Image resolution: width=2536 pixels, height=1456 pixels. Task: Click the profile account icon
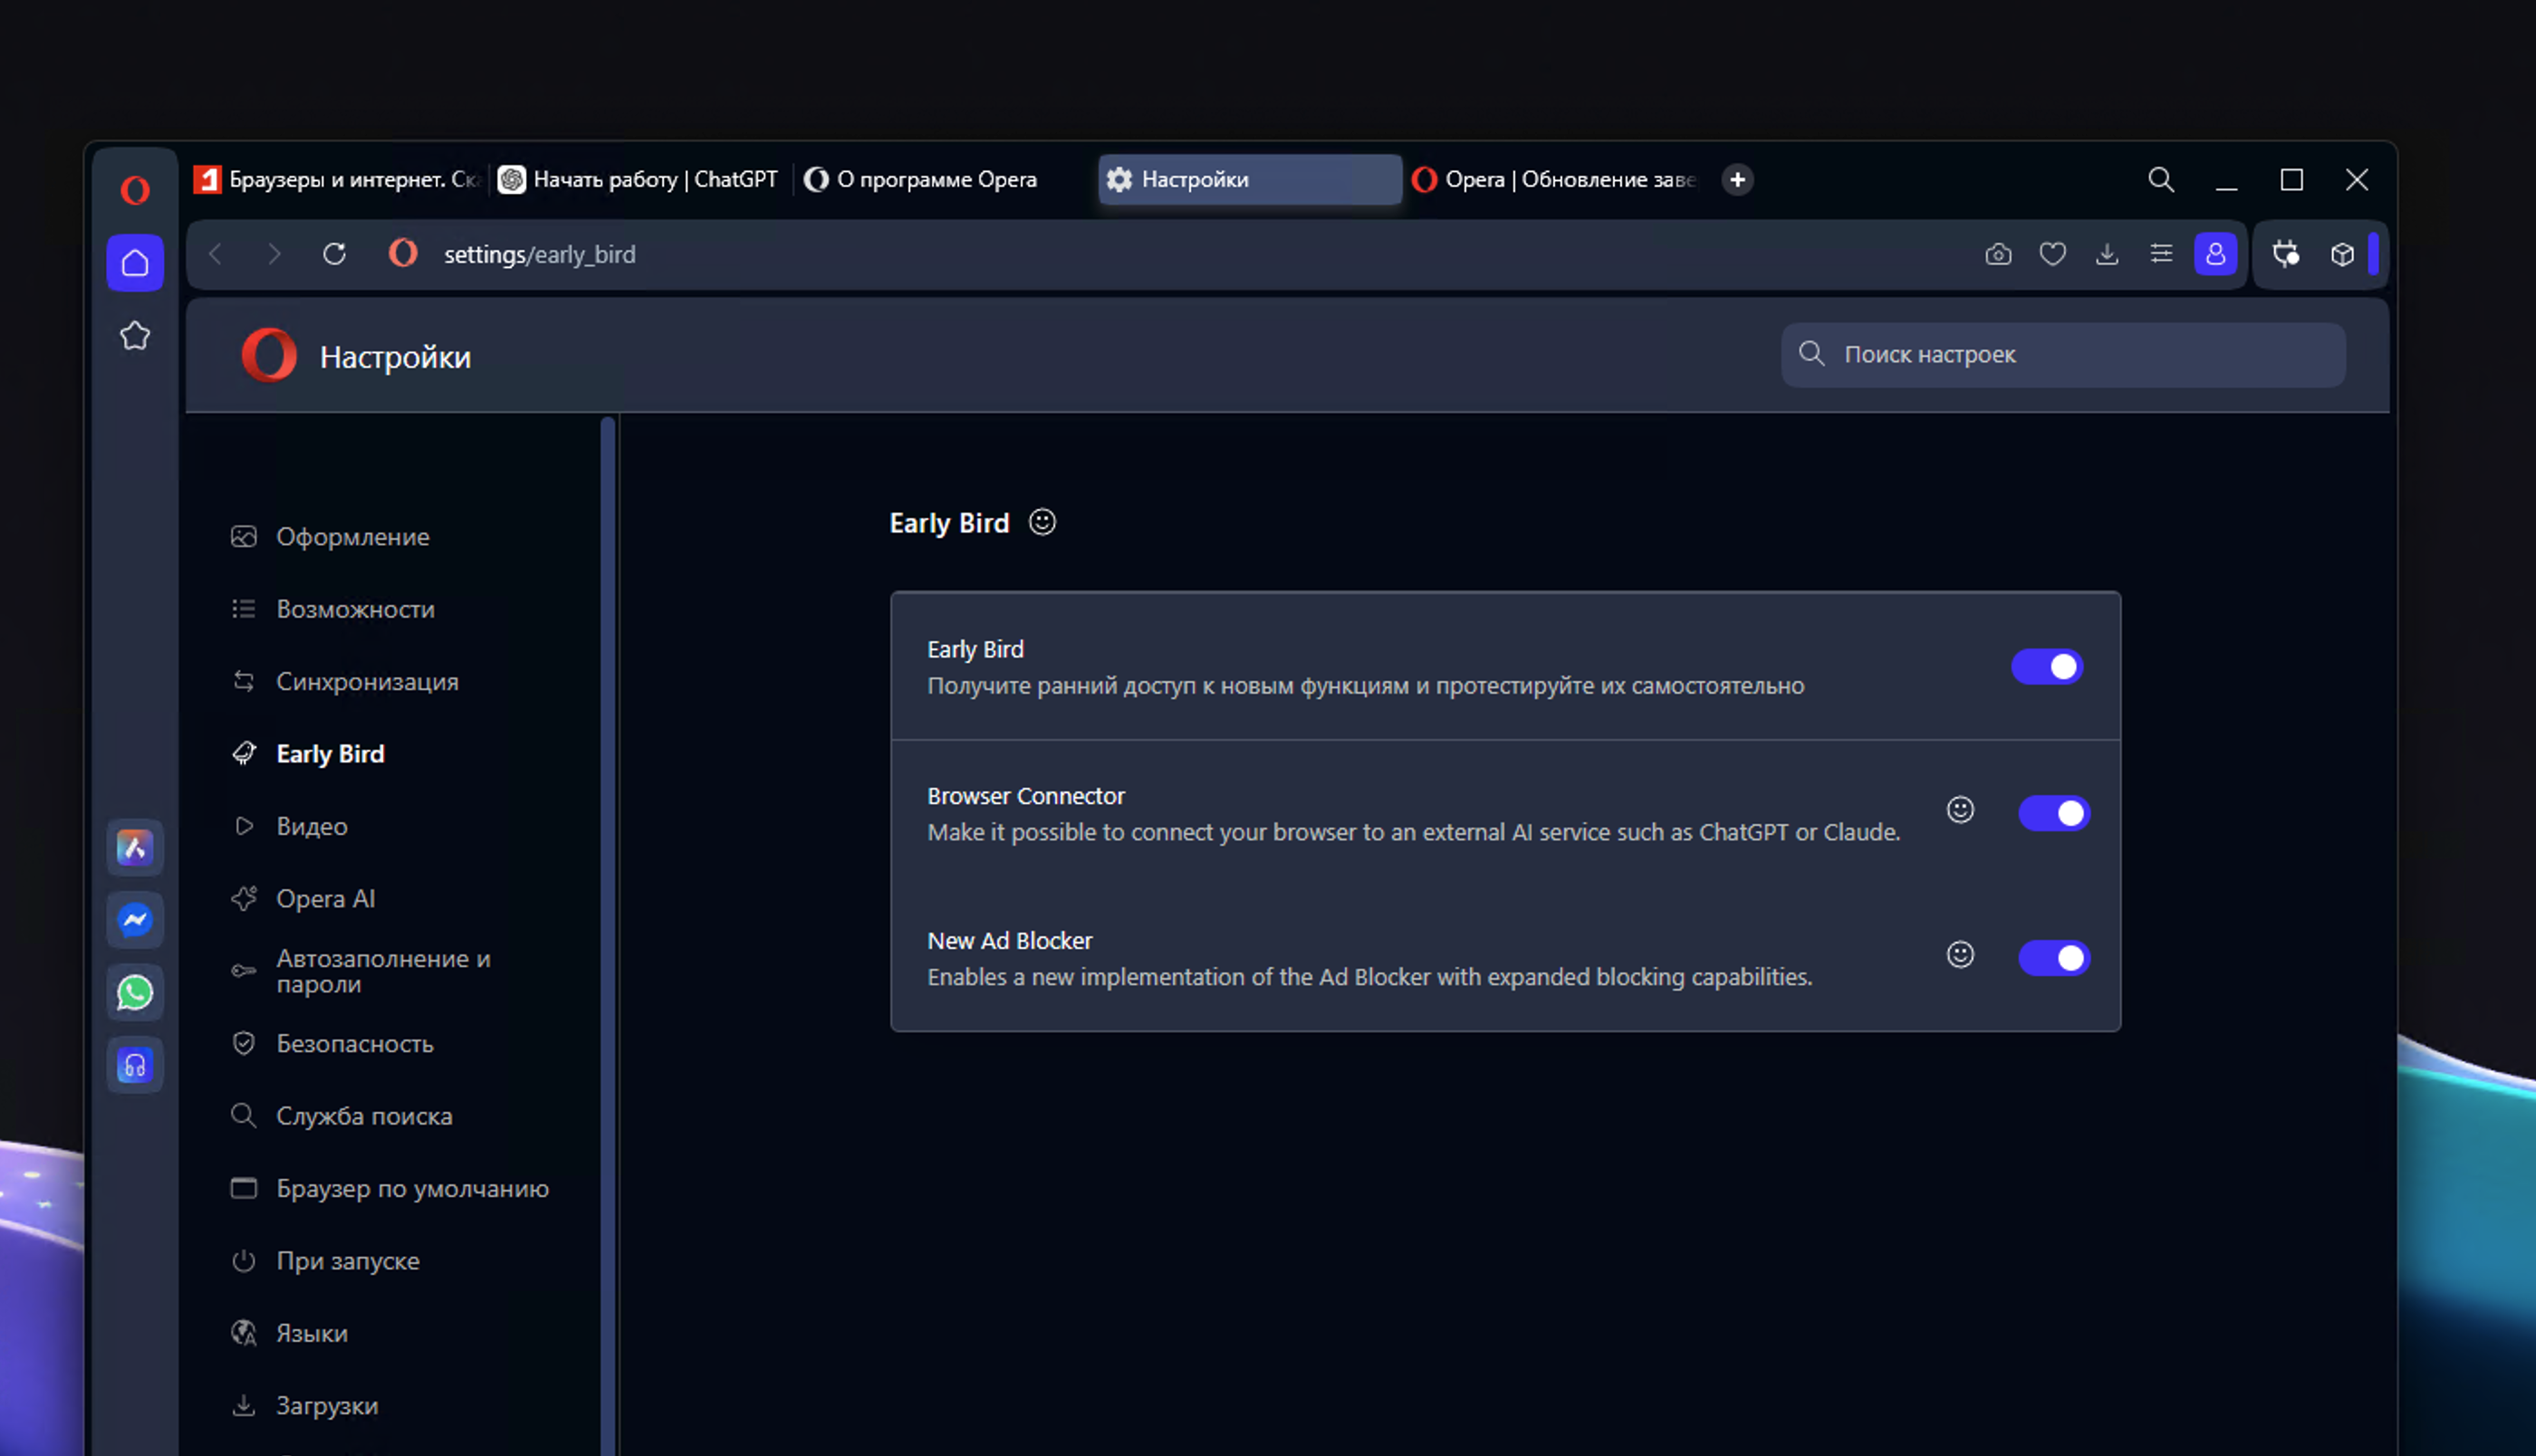click(2215, 254)
